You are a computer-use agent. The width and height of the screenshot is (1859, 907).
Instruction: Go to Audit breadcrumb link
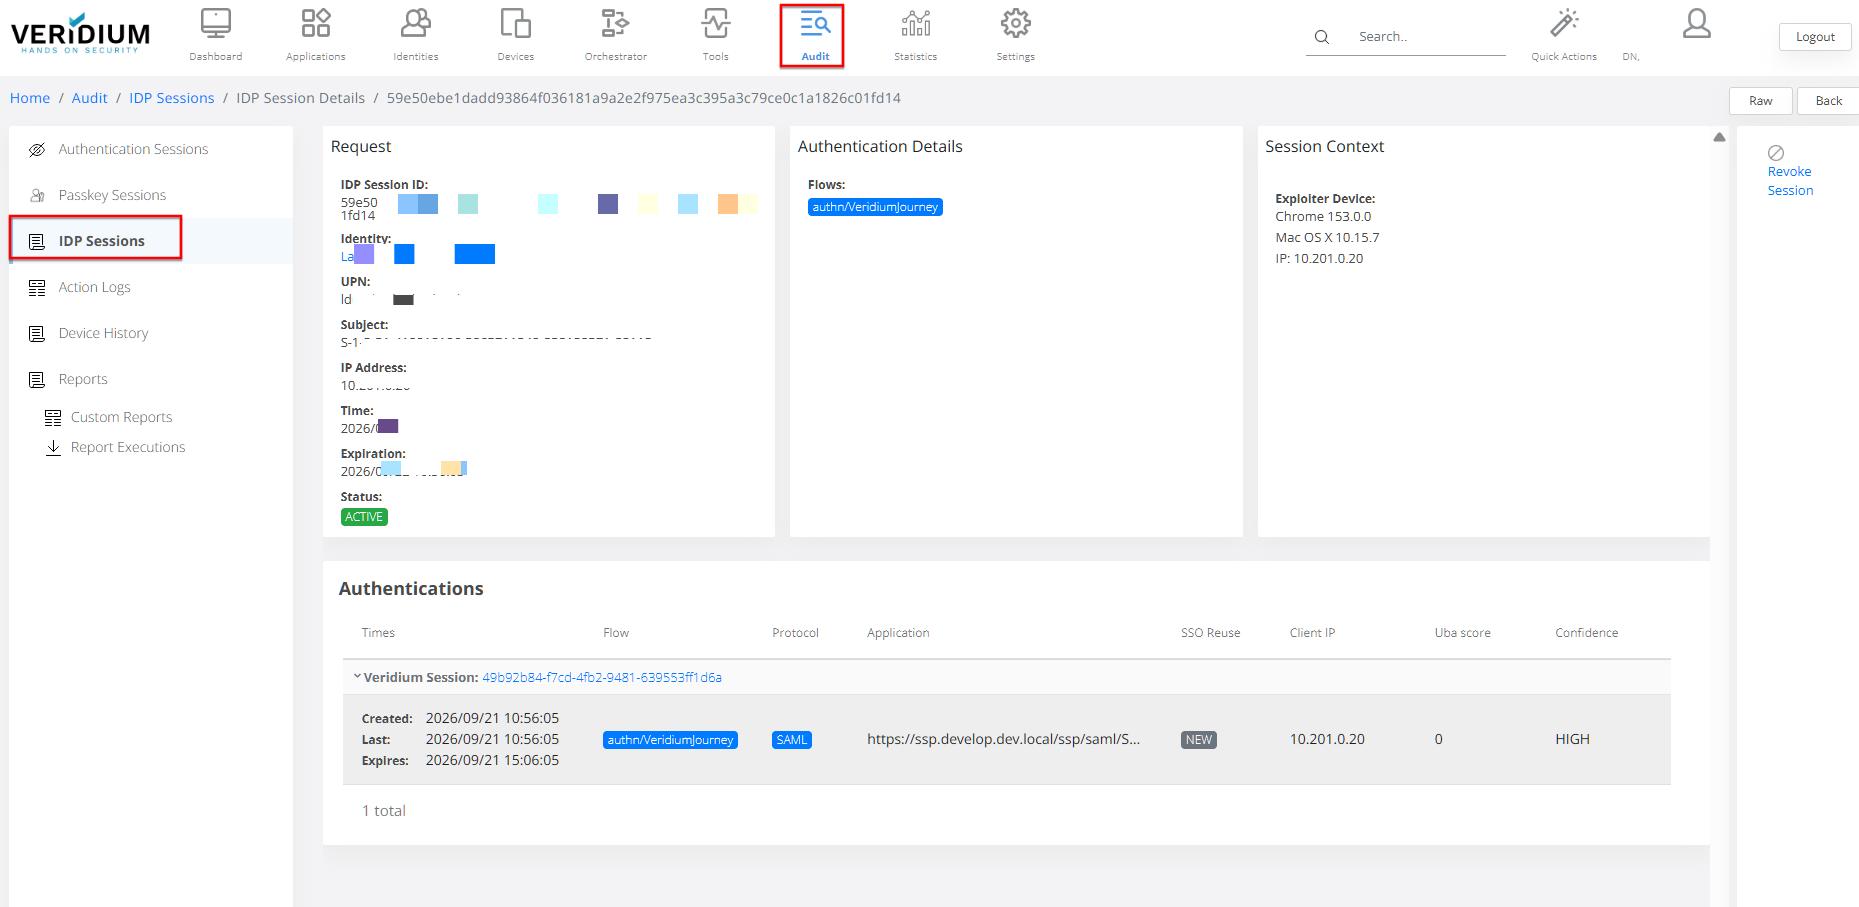(x=89, y=98)
